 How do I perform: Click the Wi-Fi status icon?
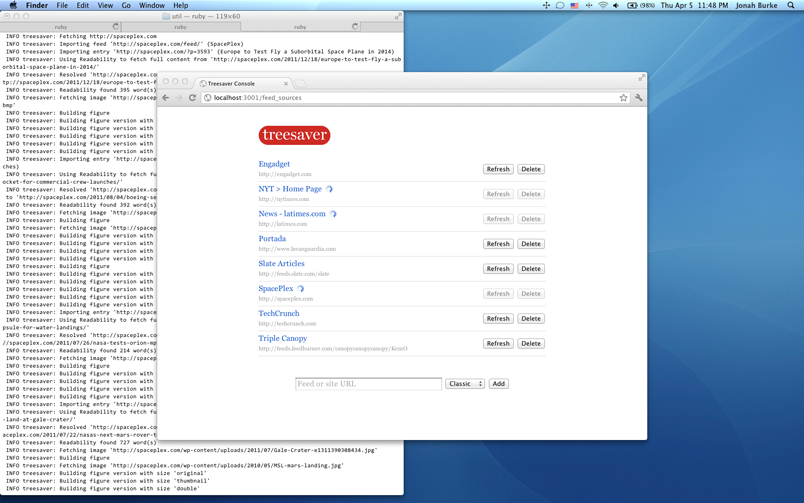coord(602,6)
